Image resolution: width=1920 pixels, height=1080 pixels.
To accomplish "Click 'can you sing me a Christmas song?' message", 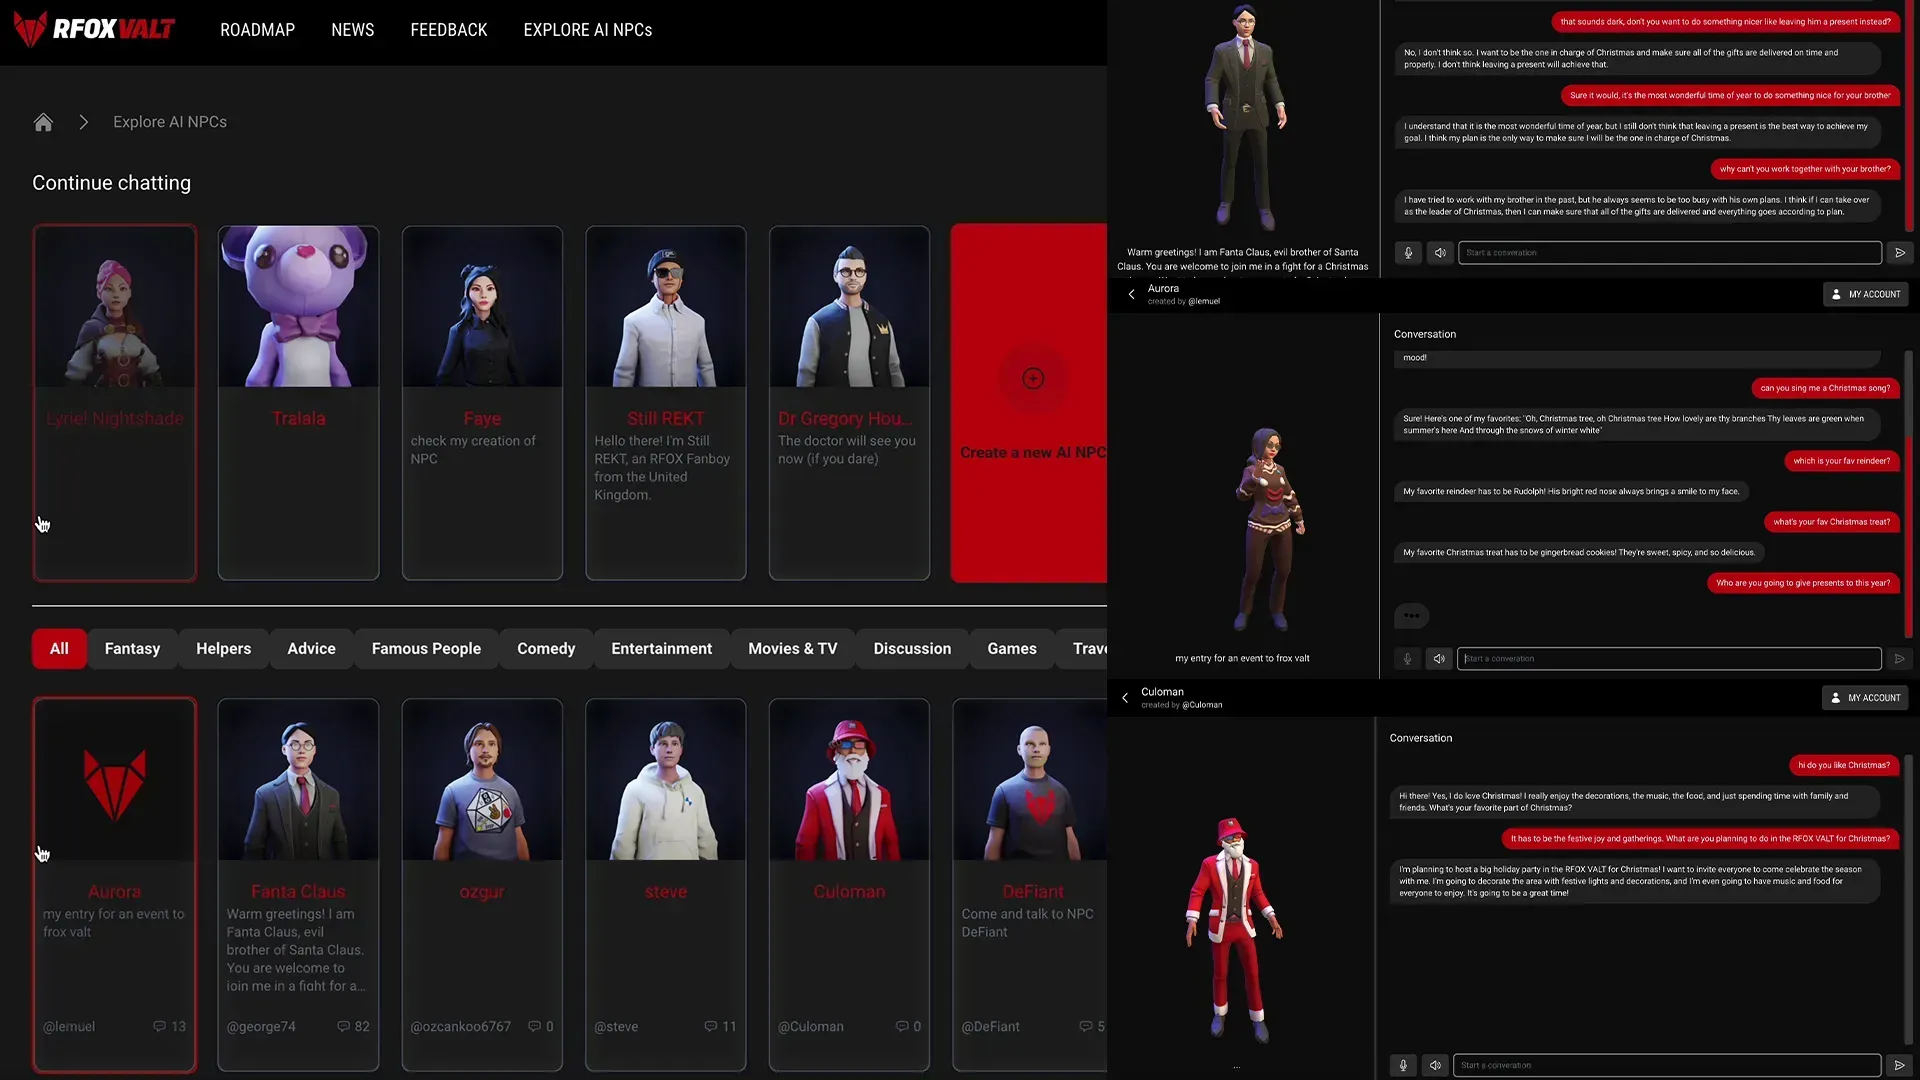I will coord(1825,388).
